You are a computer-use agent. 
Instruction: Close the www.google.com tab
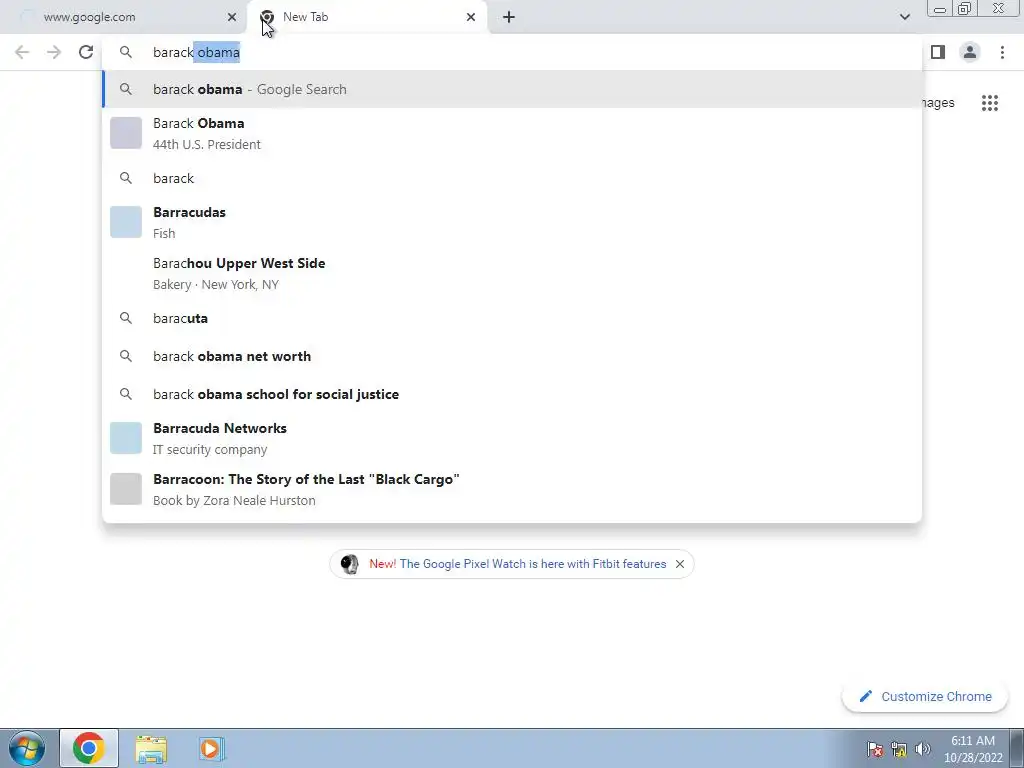pos(232,17)
